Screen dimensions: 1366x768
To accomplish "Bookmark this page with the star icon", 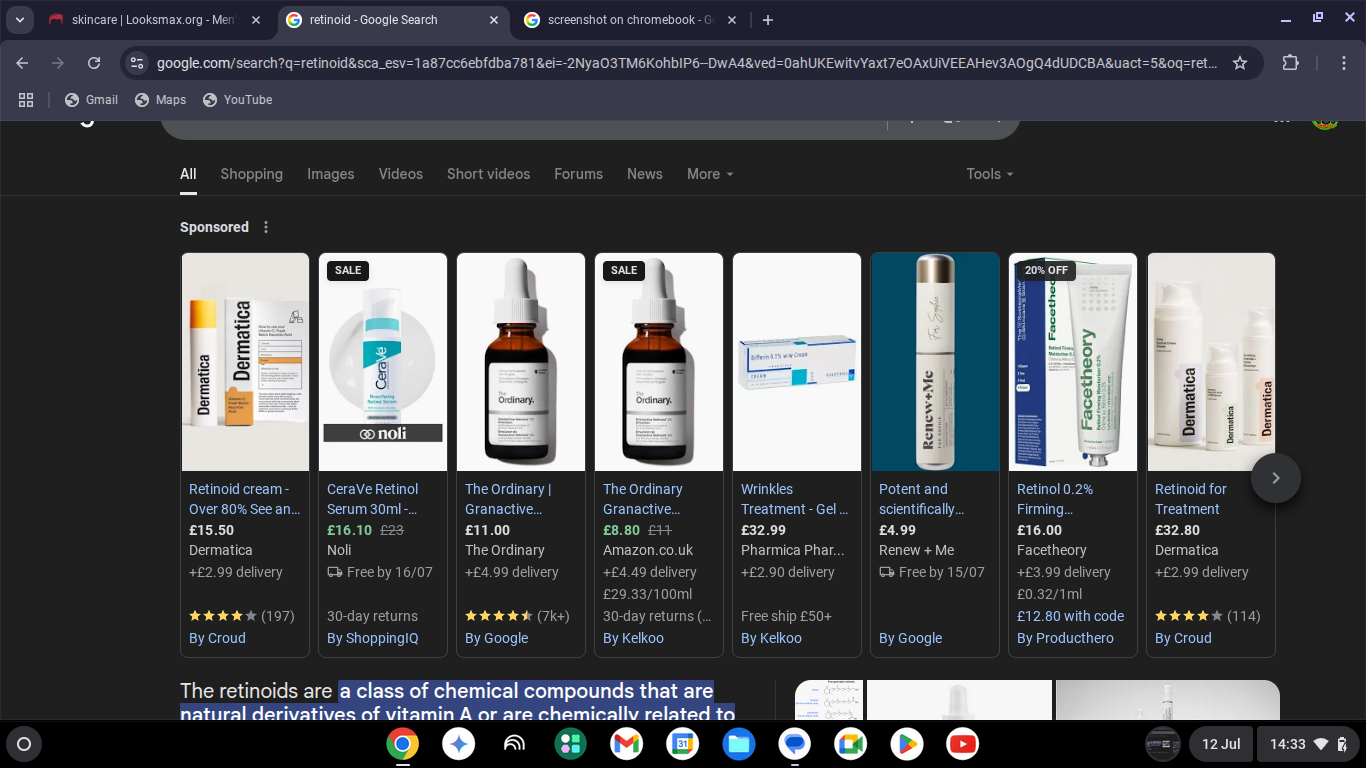I will click(x=1240, y=63).
